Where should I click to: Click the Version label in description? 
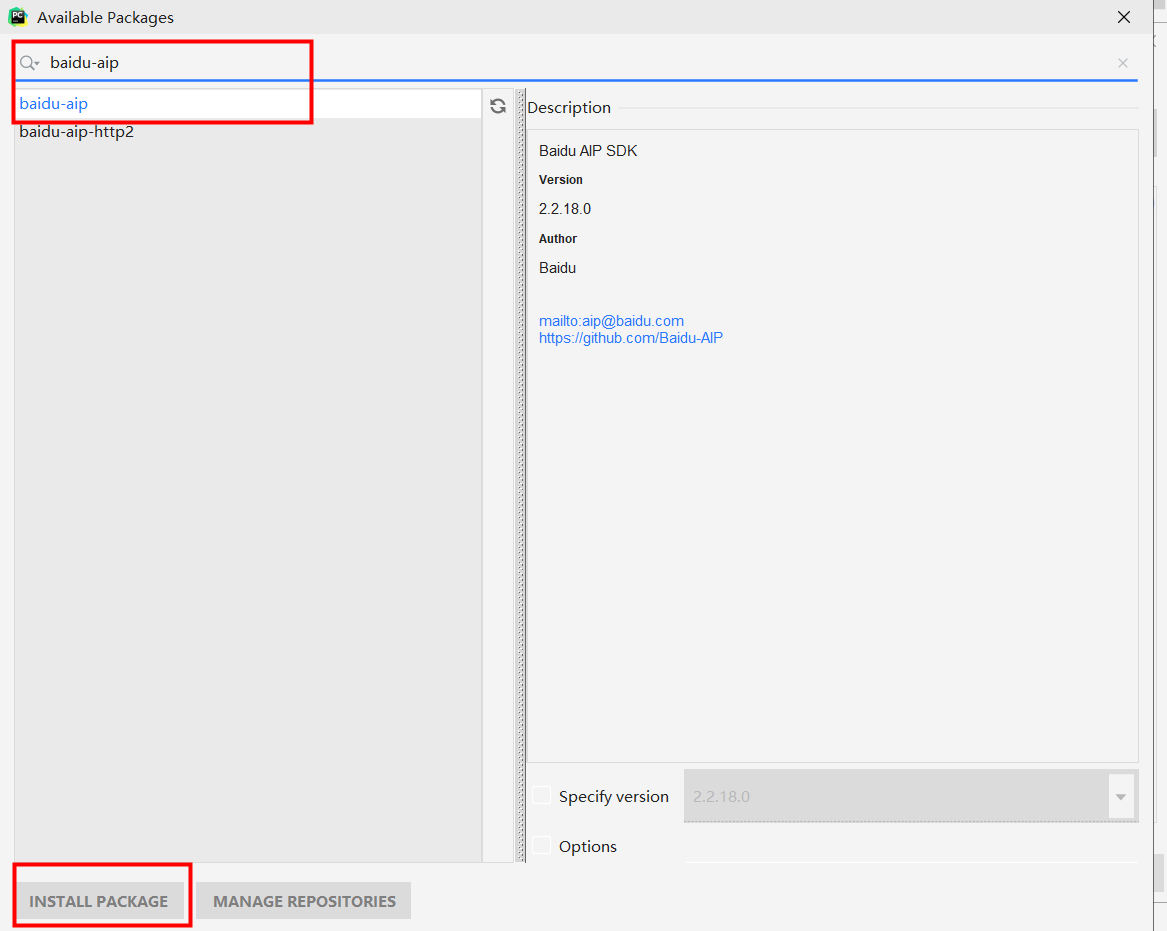(560, 180)
